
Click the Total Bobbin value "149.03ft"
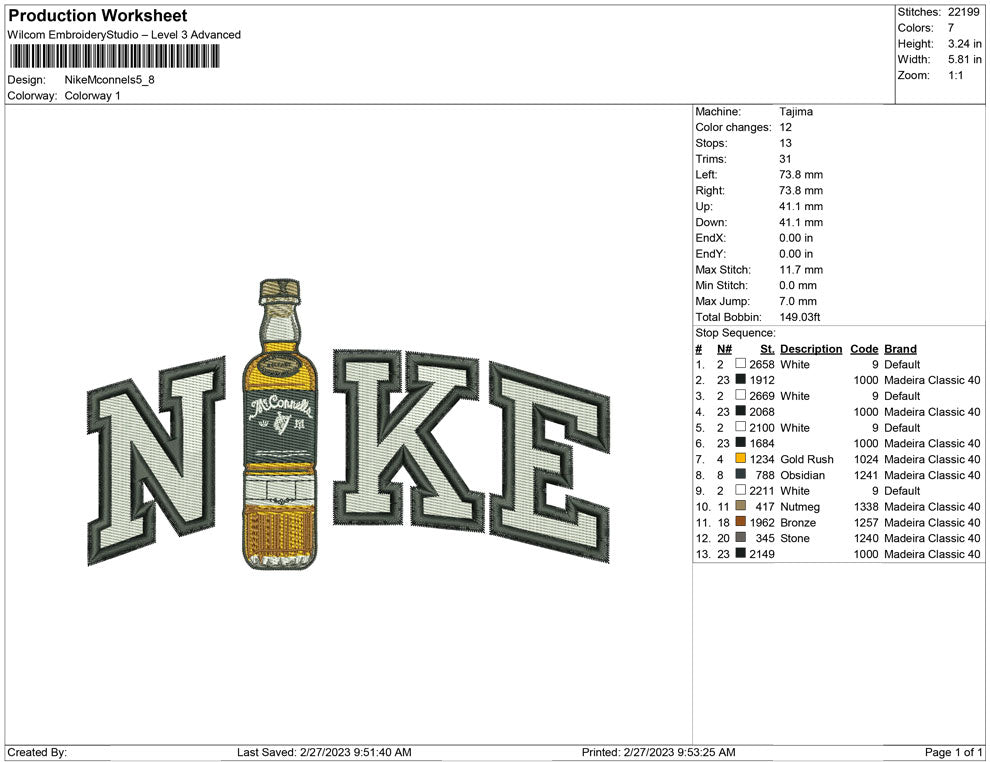pos(799,317)
